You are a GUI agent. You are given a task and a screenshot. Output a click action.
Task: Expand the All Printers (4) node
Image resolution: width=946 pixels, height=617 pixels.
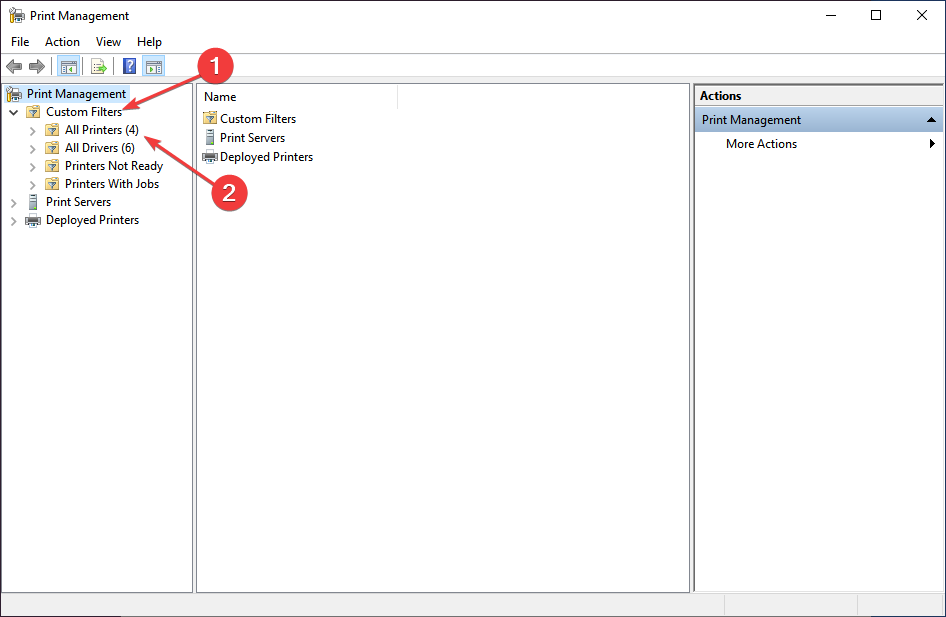pyautogui.click(x=33, y=130)
